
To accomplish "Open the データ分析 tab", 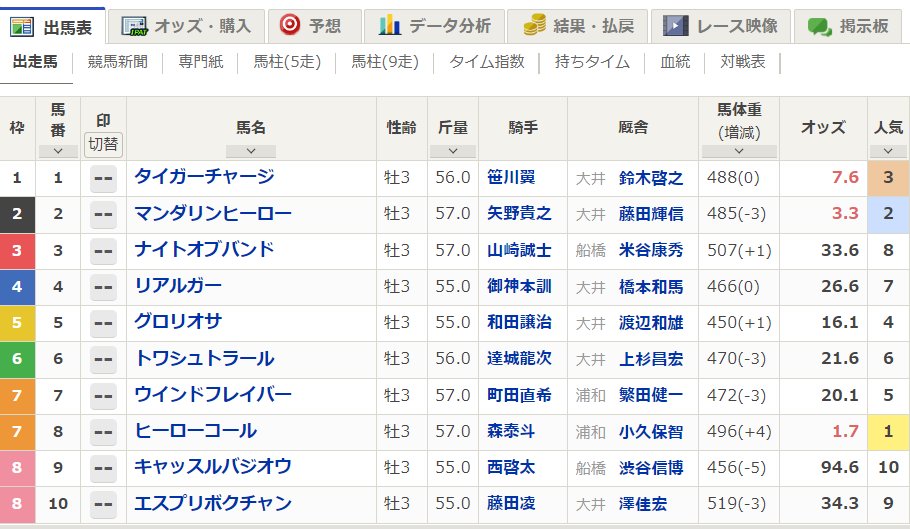I will (x=434, y=26).
